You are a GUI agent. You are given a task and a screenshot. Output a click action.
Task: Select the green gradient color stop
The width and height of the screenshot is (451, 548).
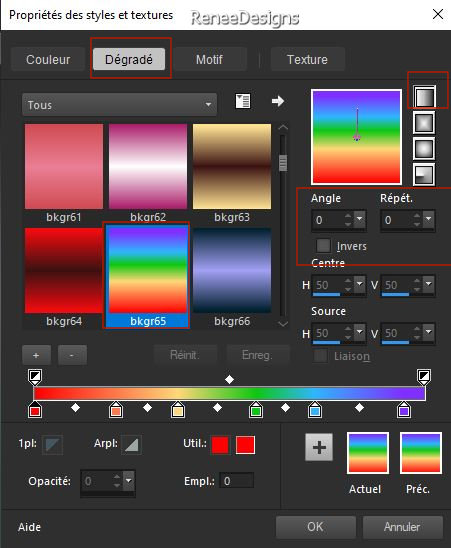[256, 410]
